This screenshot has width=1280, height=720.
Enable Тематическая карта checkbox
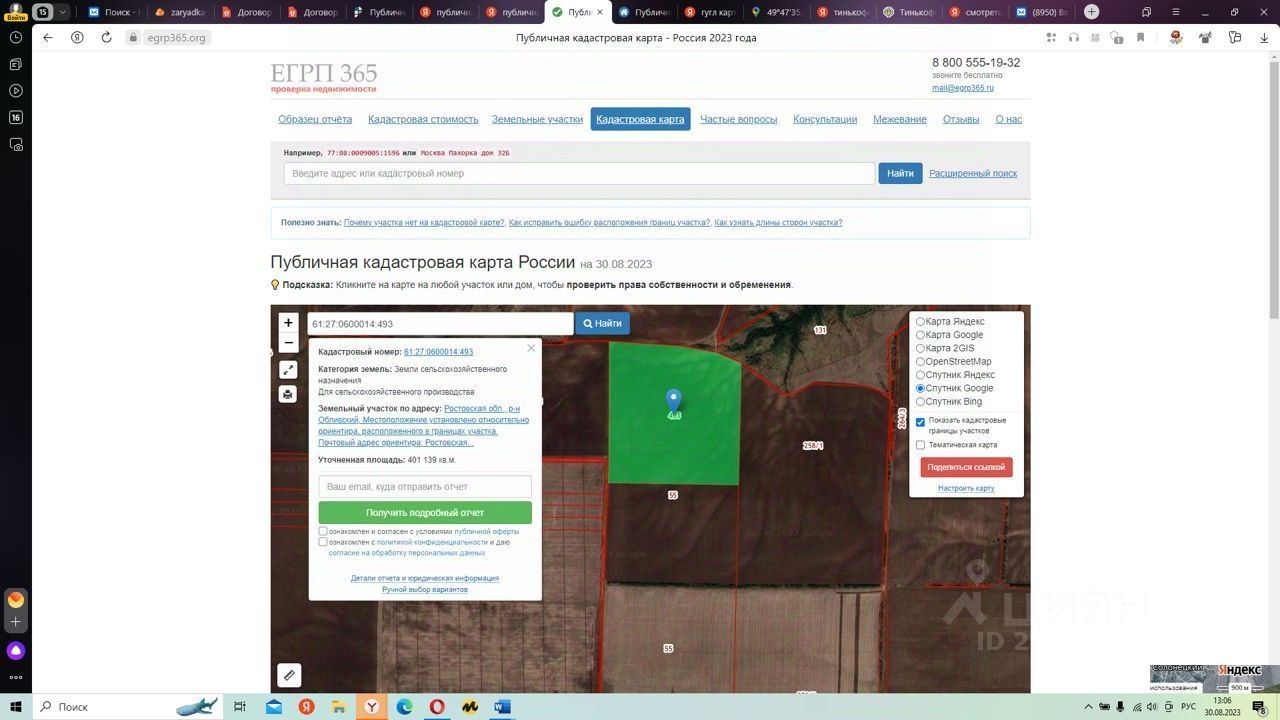tap(921, 445)
